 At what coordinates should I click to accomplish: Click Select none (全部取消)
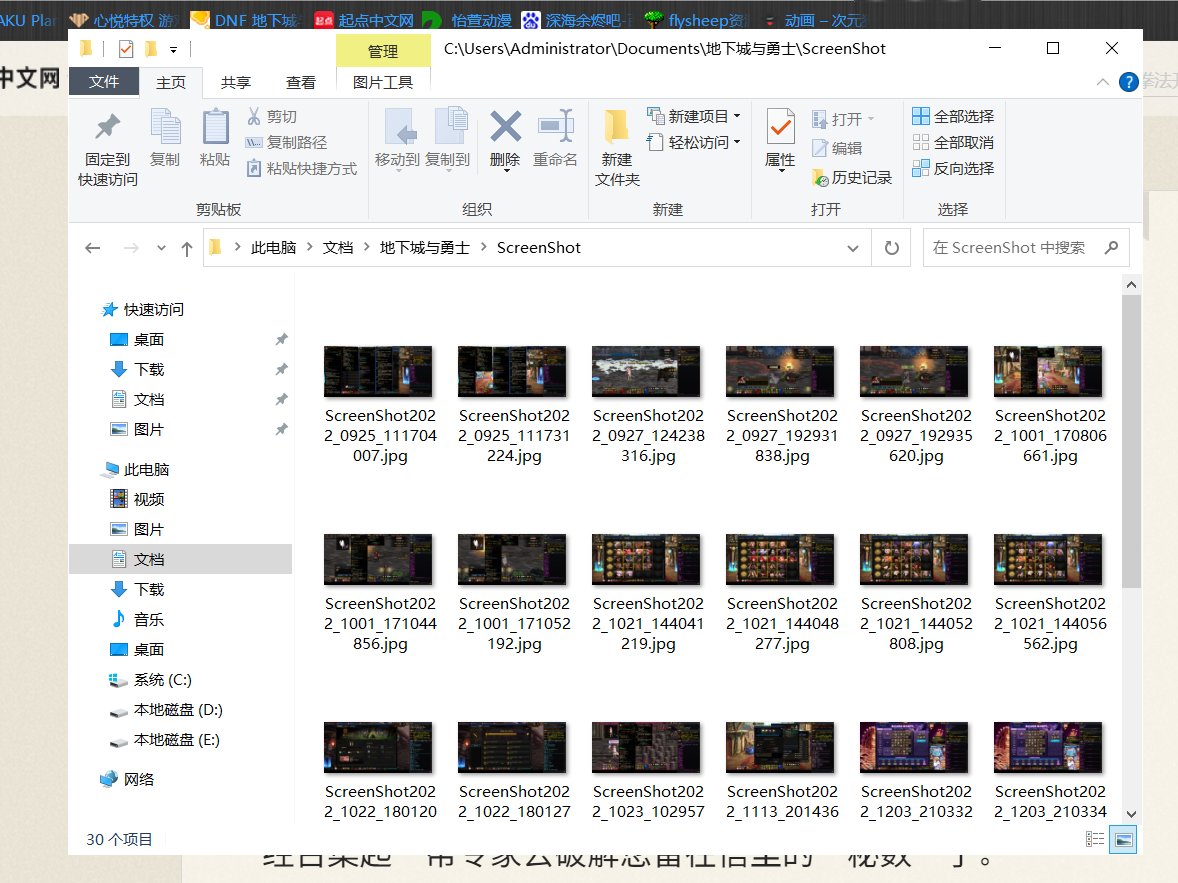[953, 142]
